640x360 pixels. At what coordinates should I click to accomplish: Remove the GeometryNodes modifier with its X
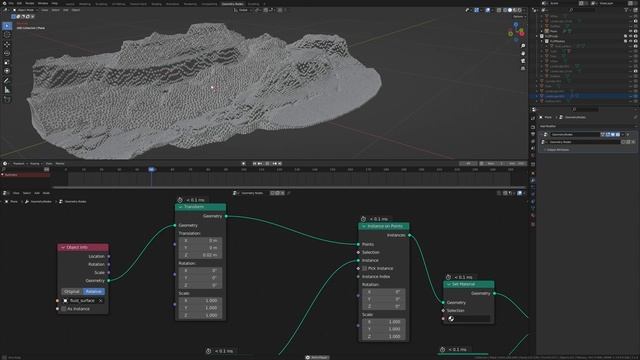(628, 134)
